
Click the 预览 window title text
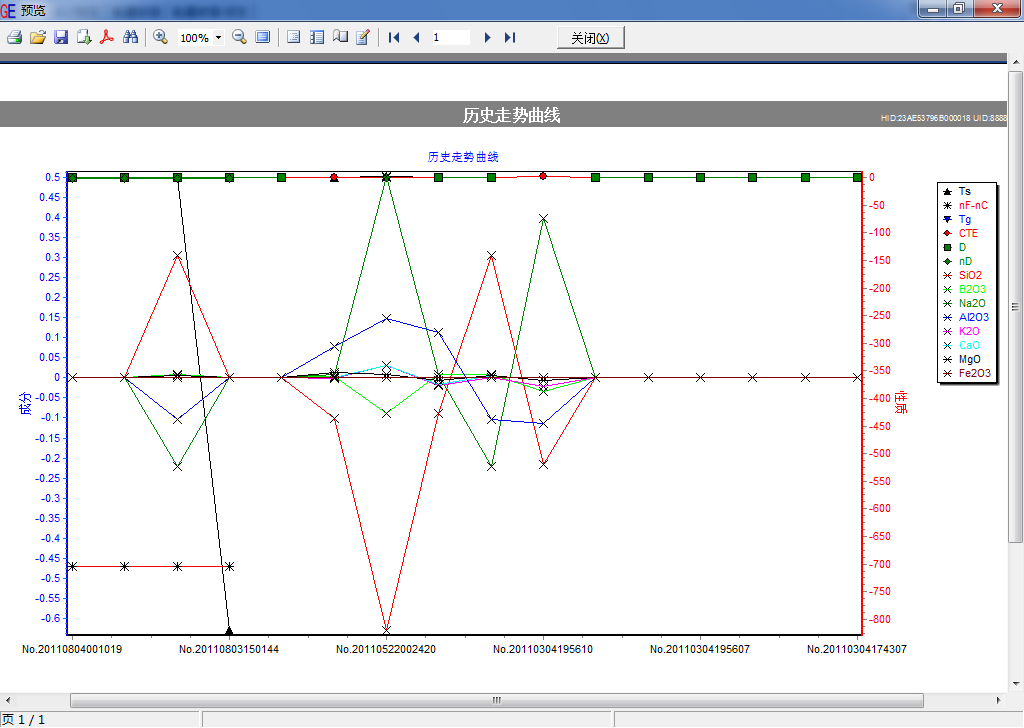33,10
